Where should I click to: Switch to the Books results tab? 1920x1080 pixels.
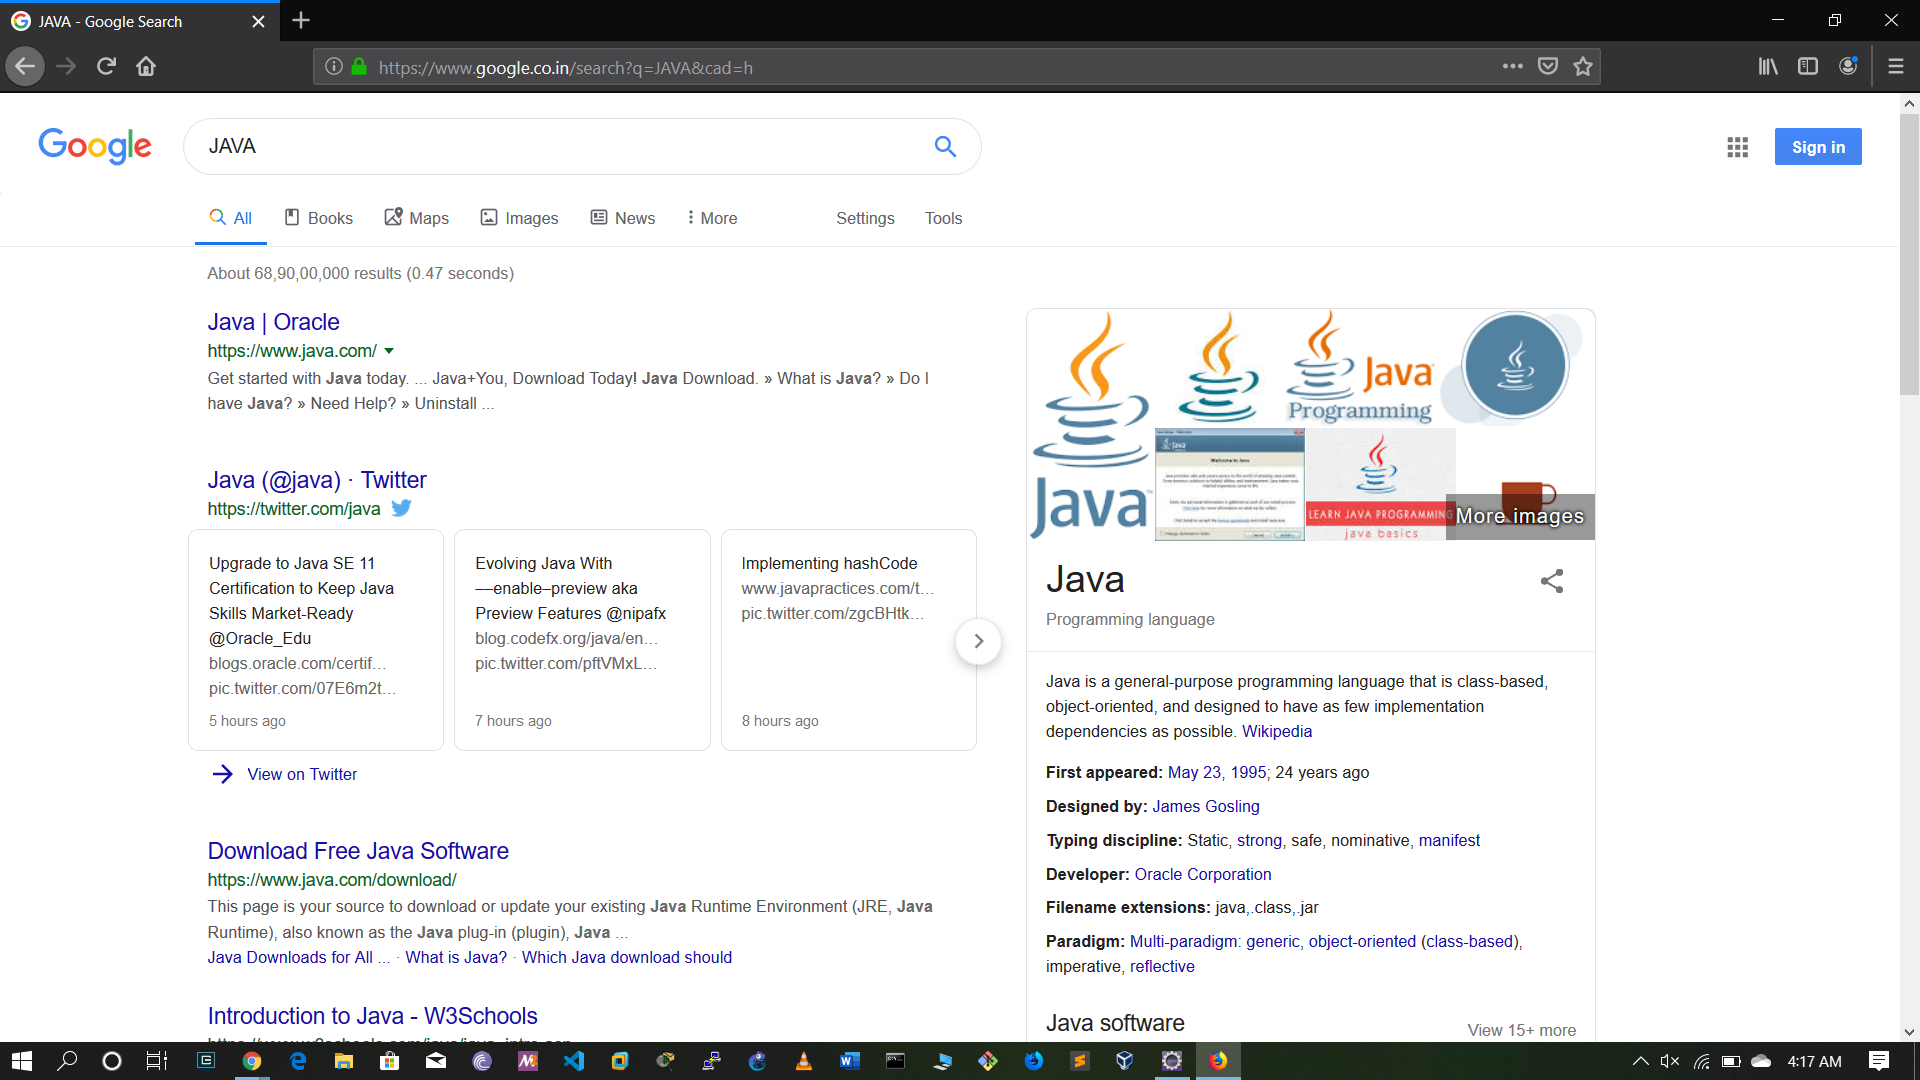(x=318, y=218)
